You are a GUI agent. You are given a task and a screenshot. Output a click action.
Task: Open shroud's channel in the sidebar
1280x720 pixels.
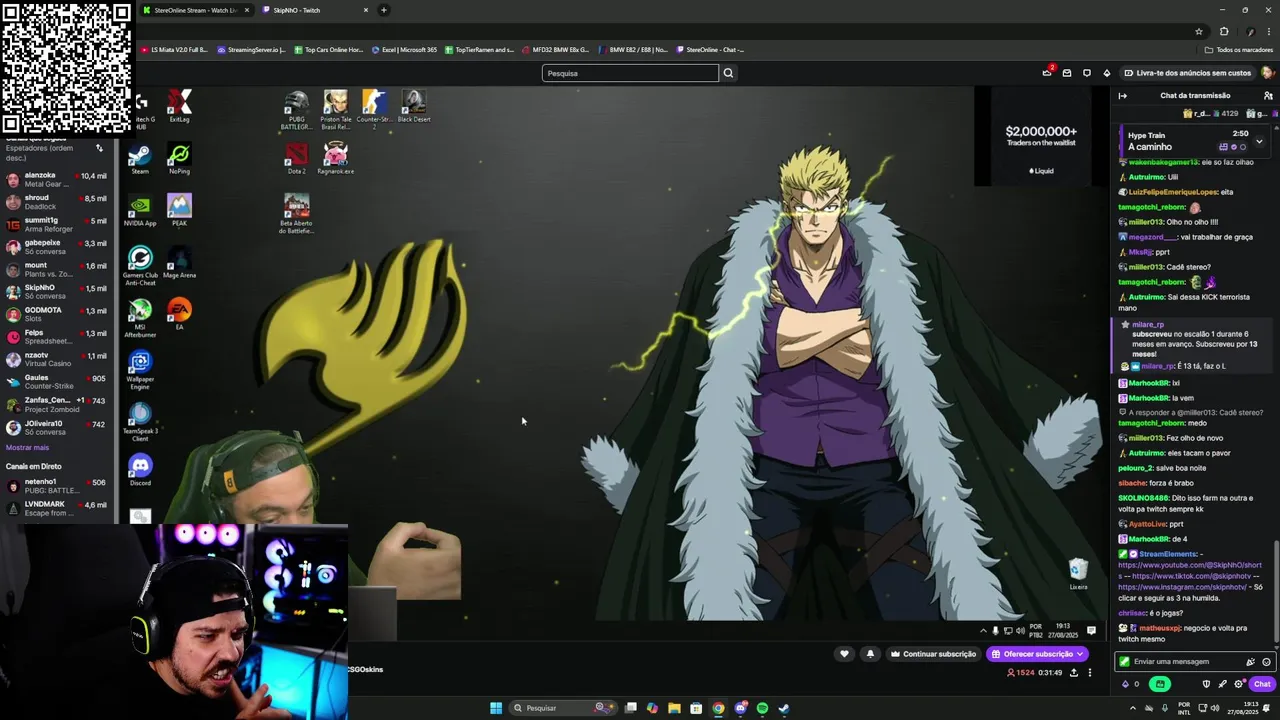tap(55, 202)
